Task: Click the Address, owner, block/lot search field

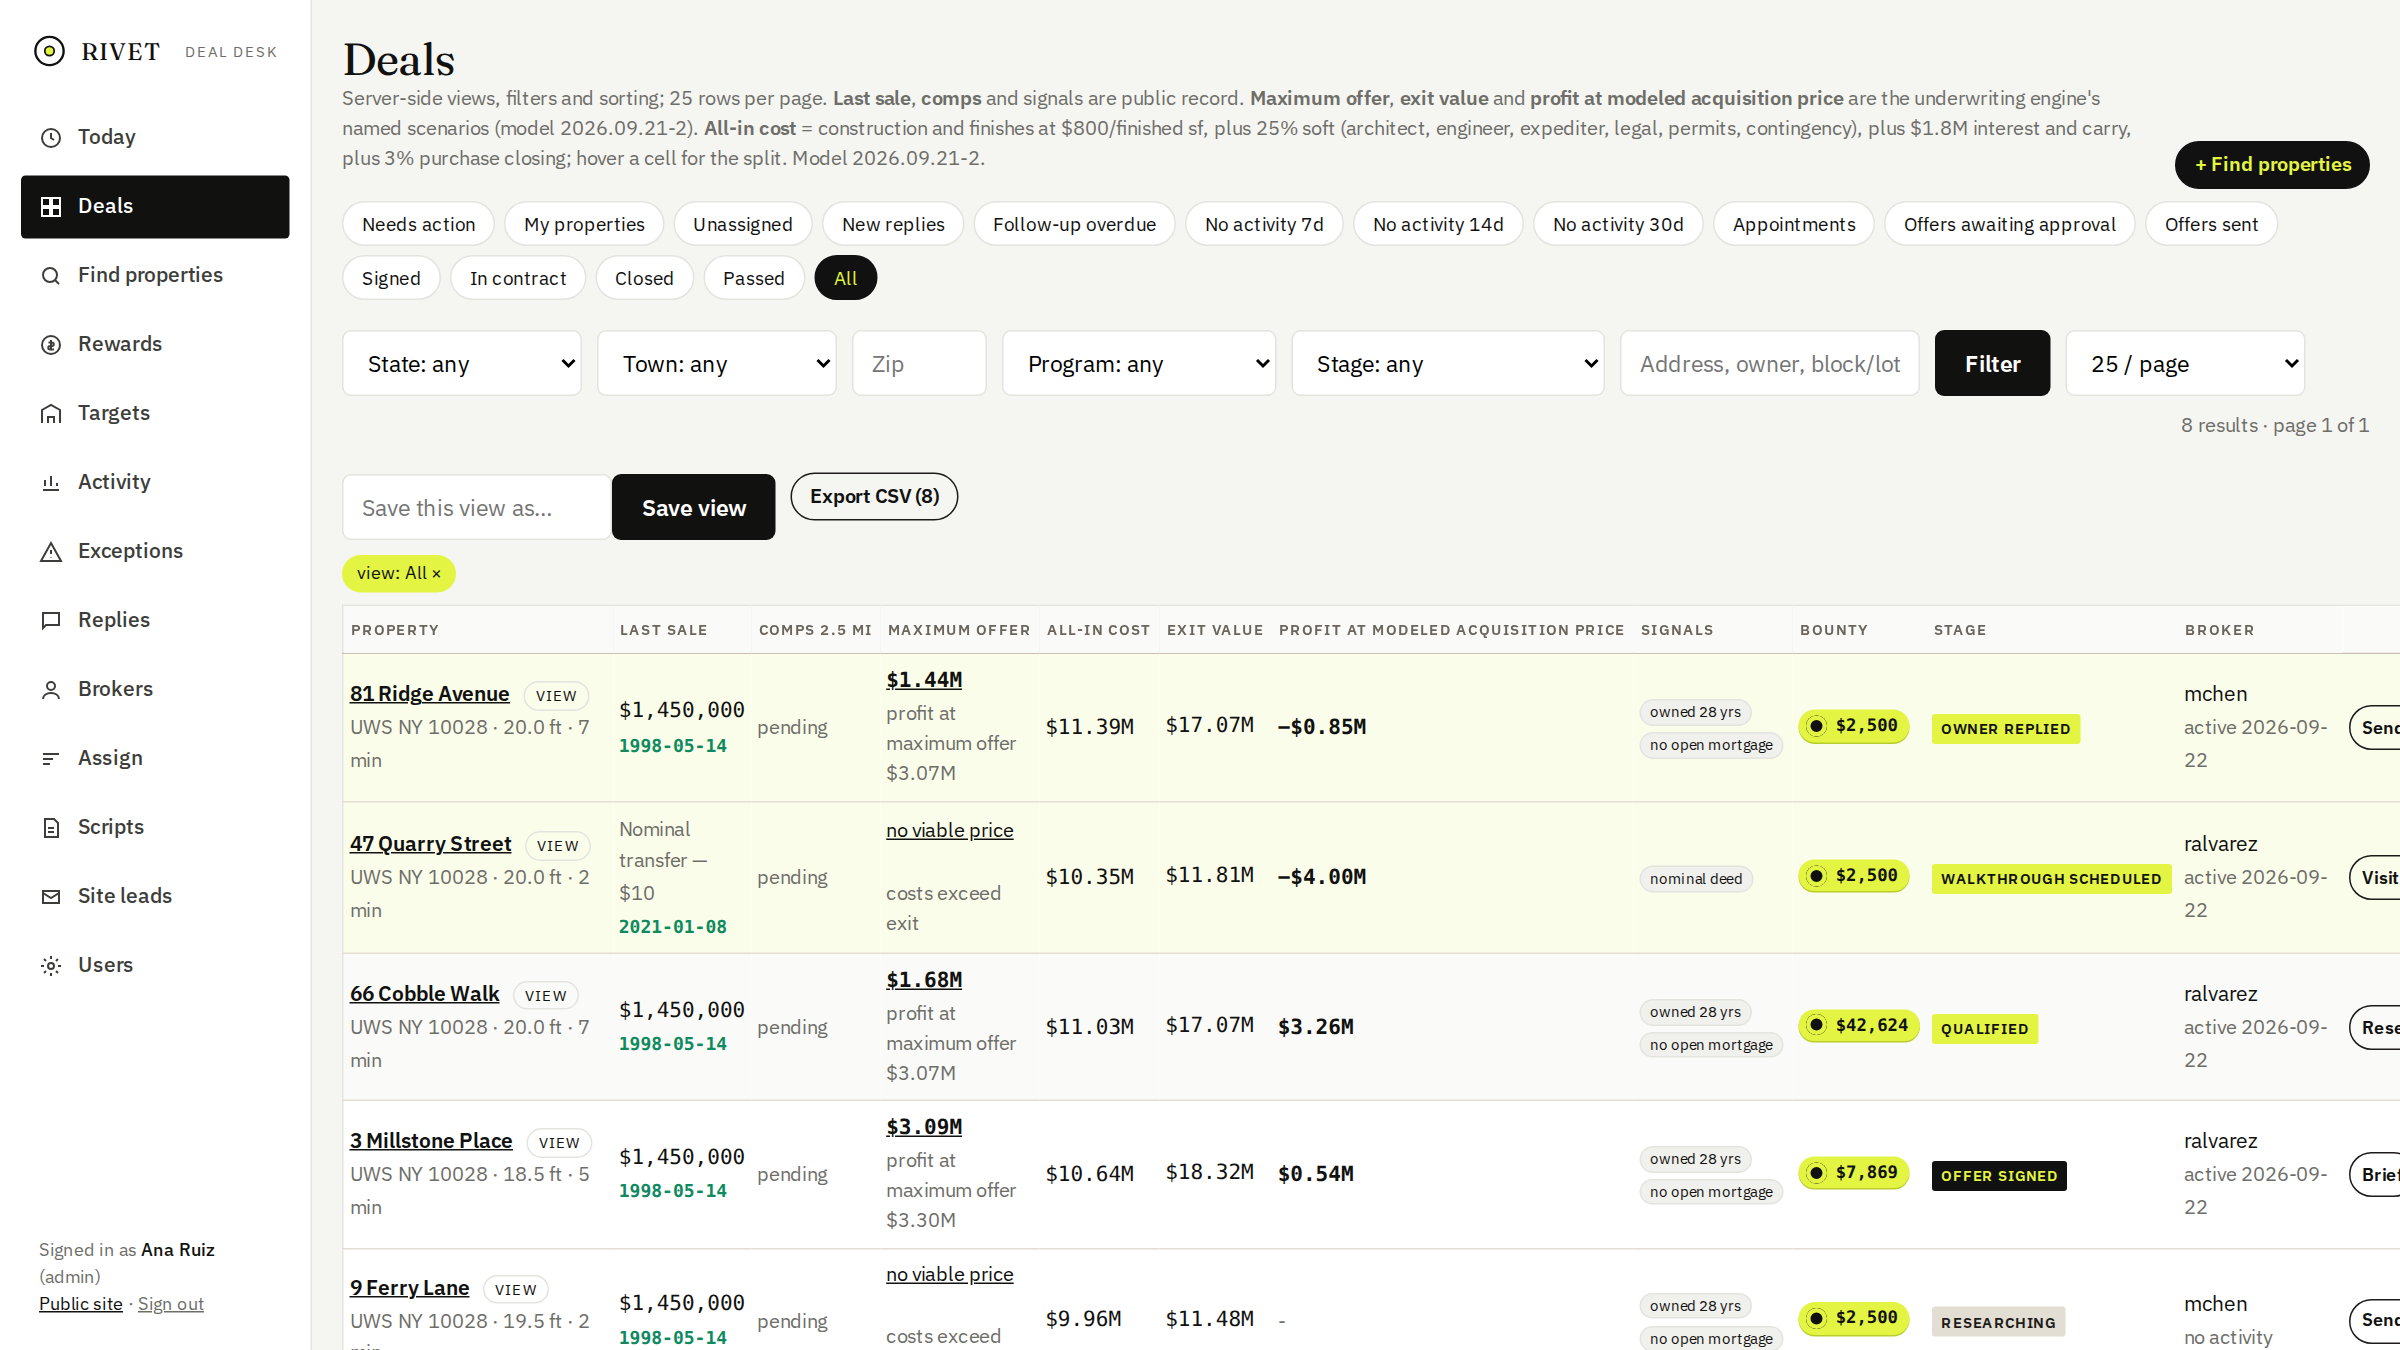Action: pos(1769,363)
